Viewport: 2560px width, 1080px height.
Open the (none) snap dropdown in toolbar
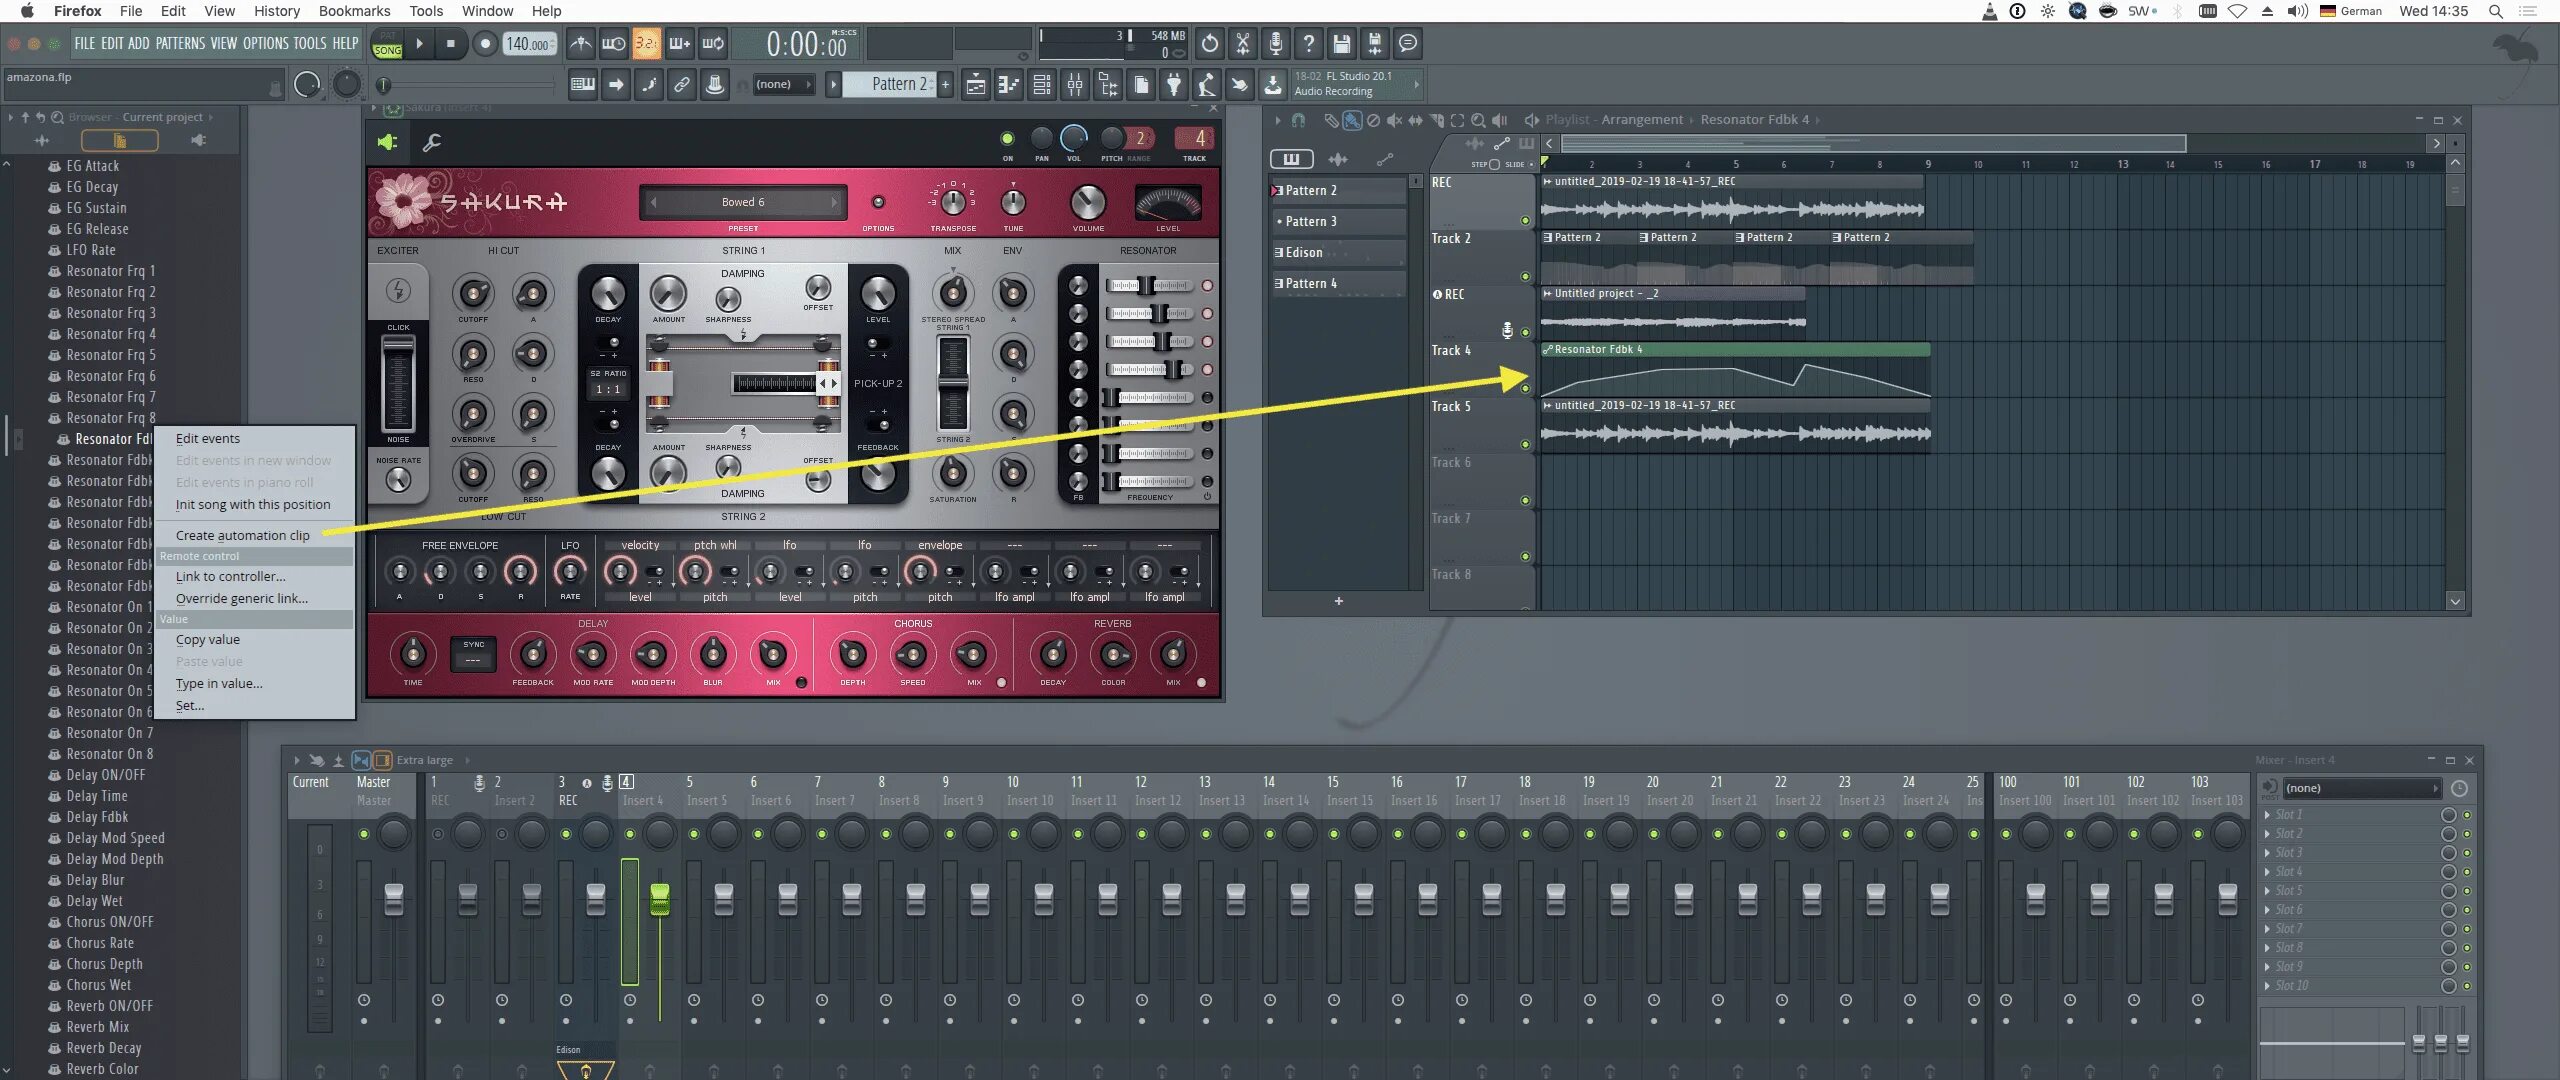point(782,85)
